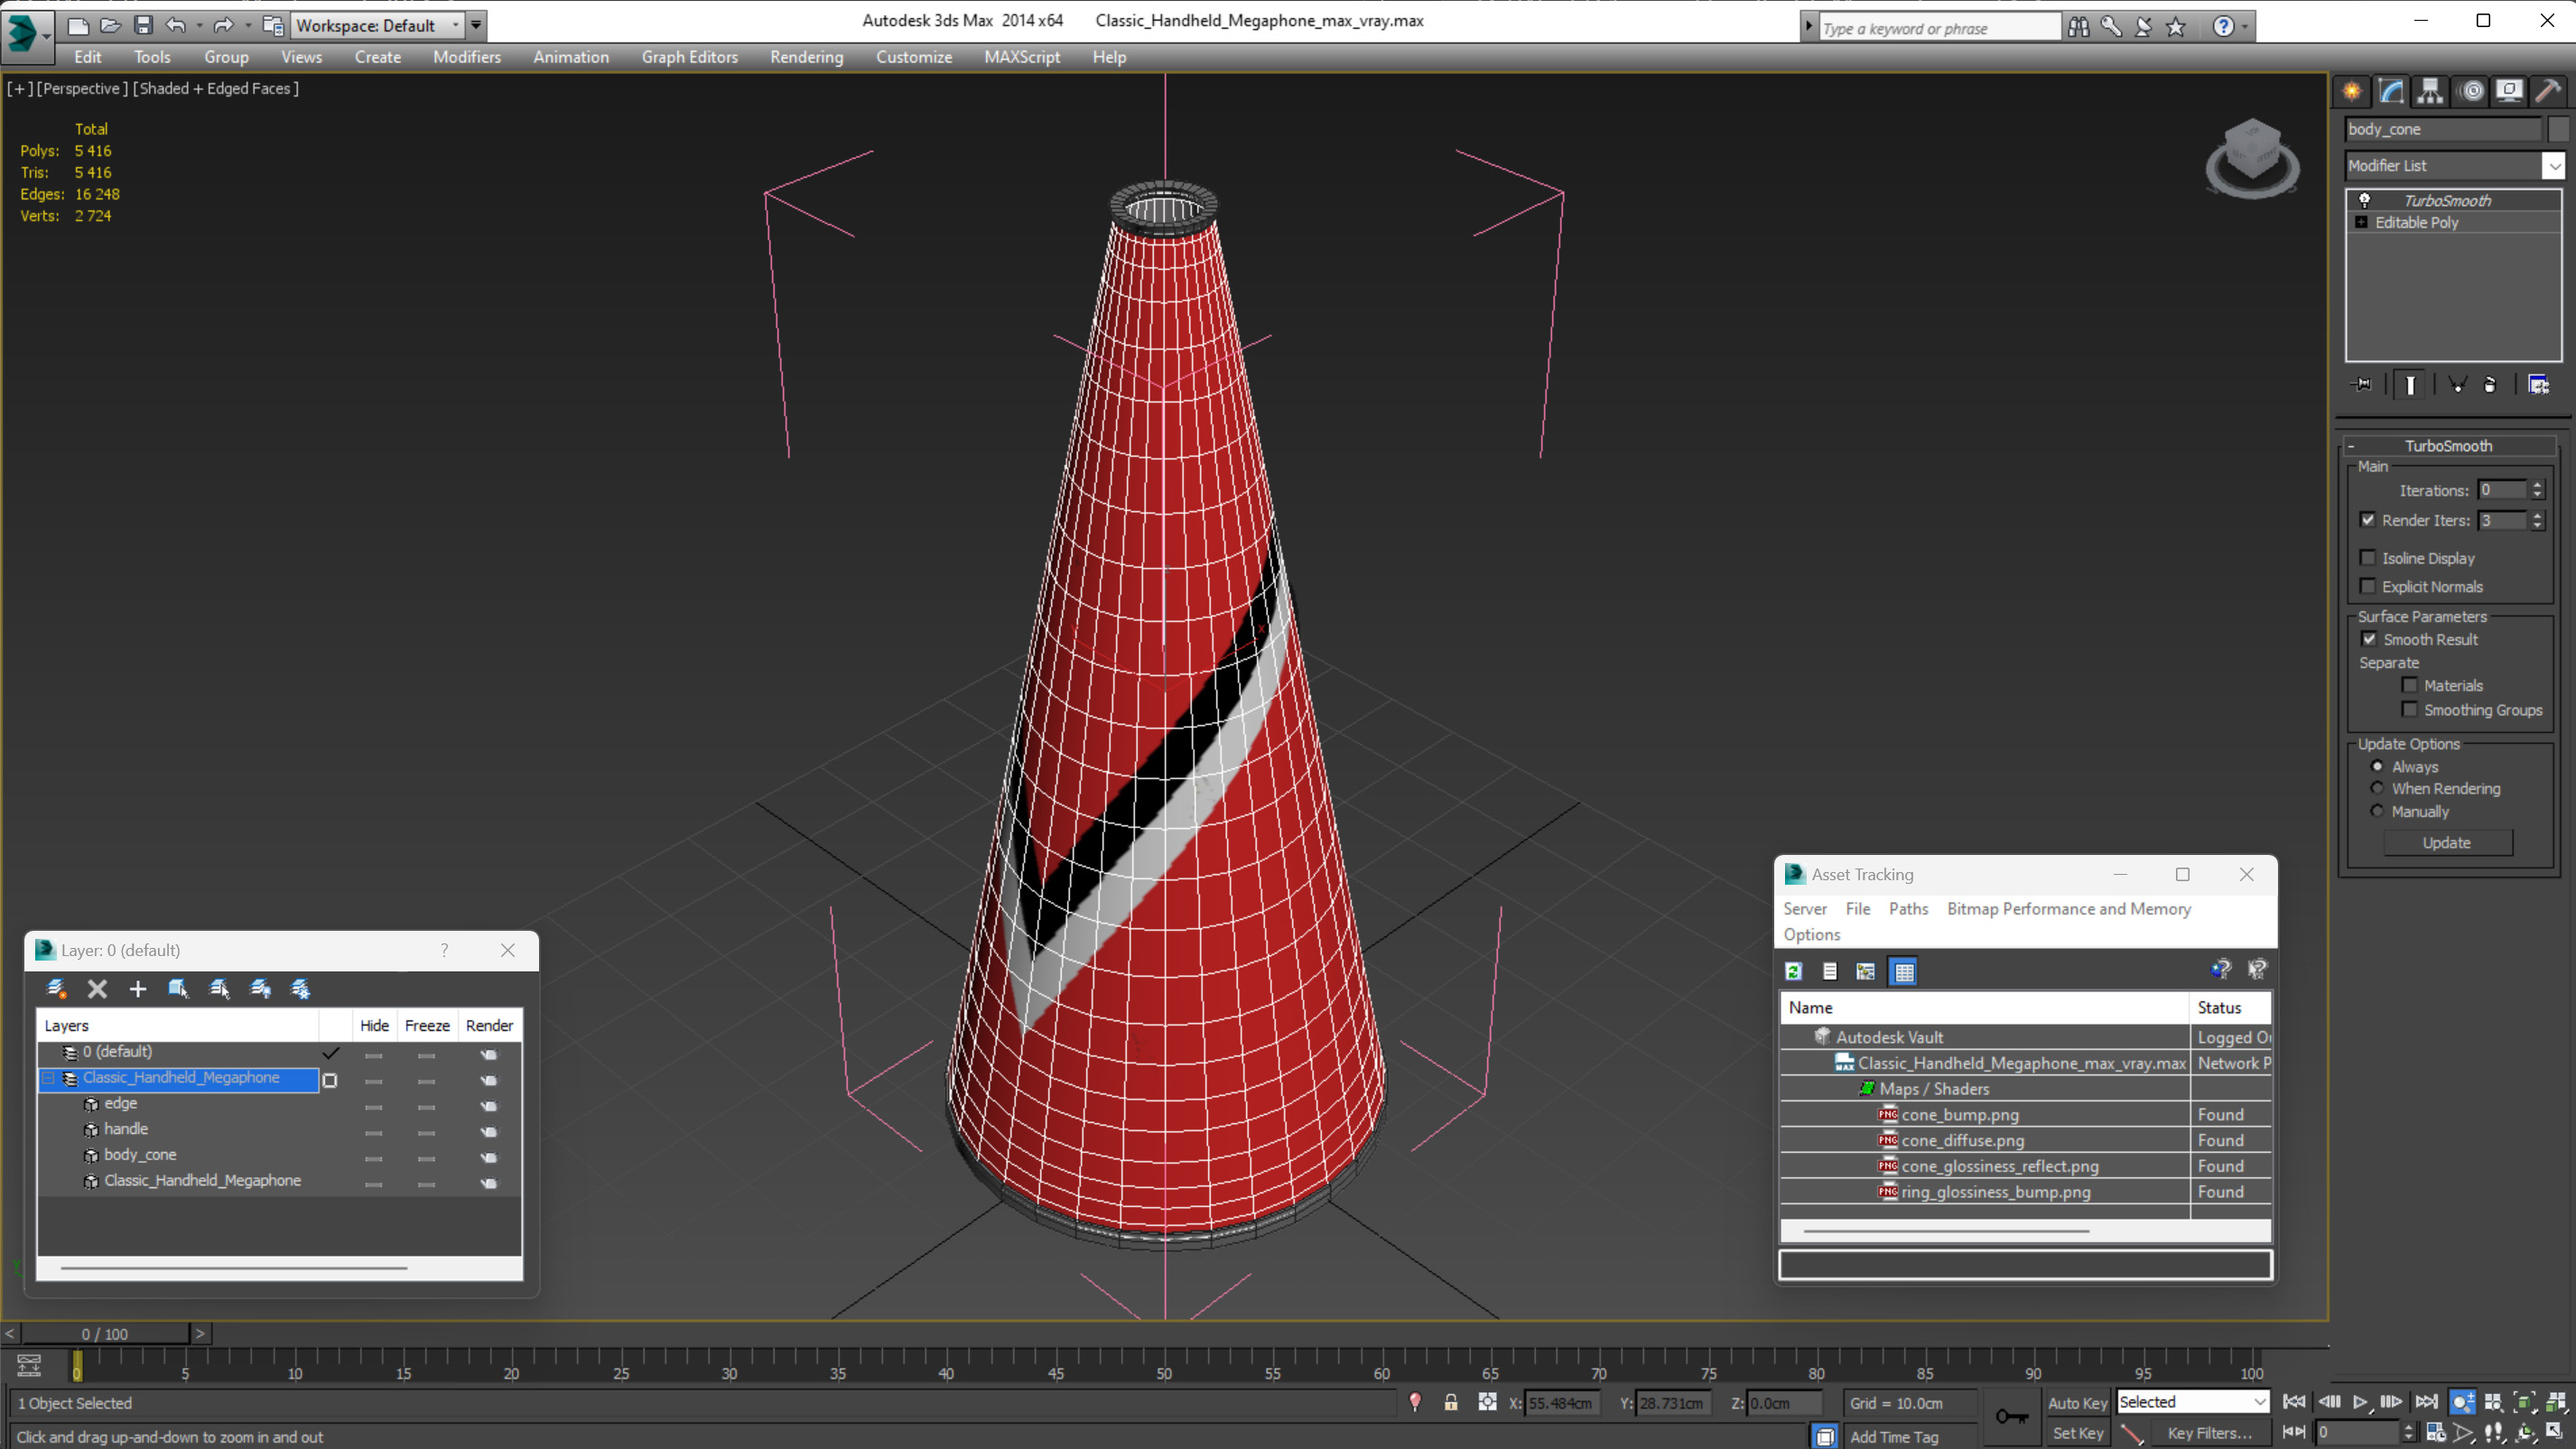The width and height of the screenshot is (2576, 1449).
Task: Open the Paths menu in Asset Tracking
Action: pos(1907,908)
